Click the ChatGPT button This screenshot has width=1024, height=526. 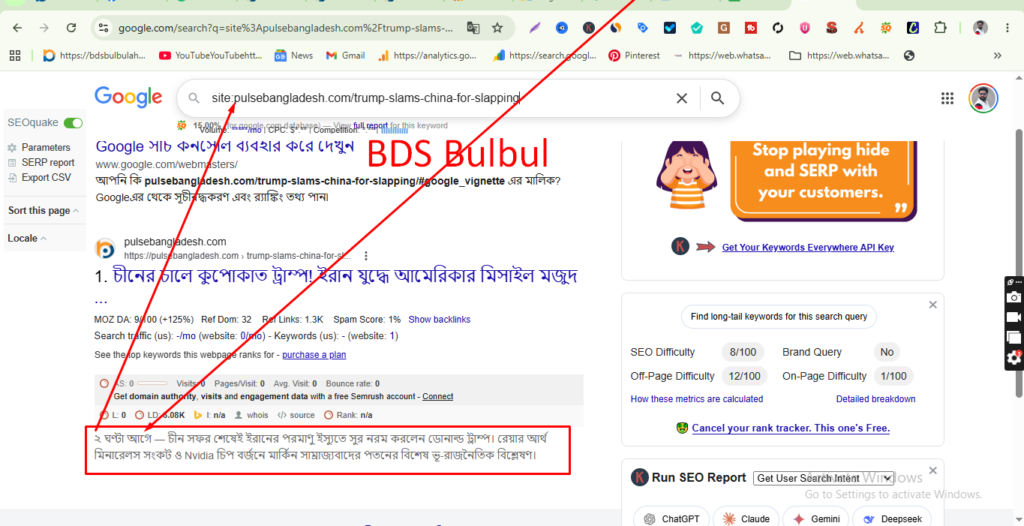coord(671,519)
